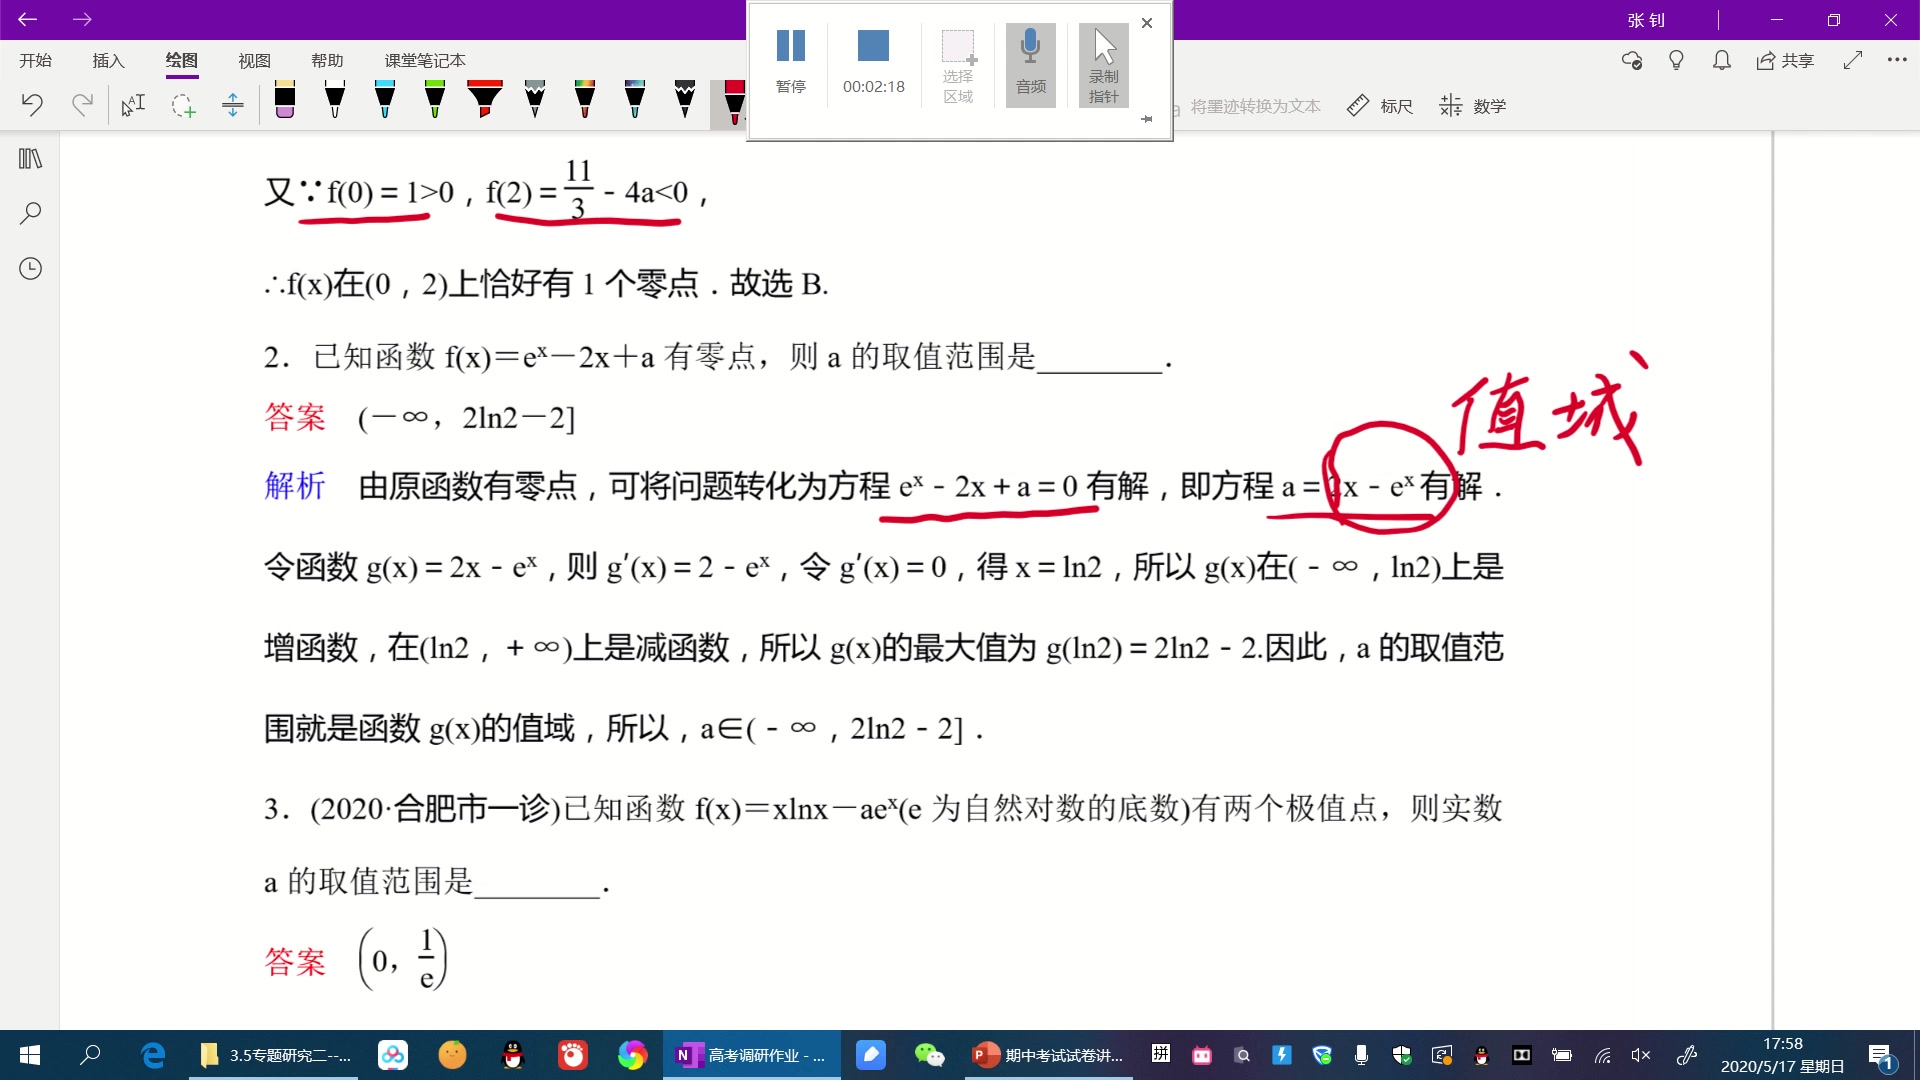Select the red pen color swatch
The height and width of the screenshot is (1080, 1920).
tap(733, 103)
